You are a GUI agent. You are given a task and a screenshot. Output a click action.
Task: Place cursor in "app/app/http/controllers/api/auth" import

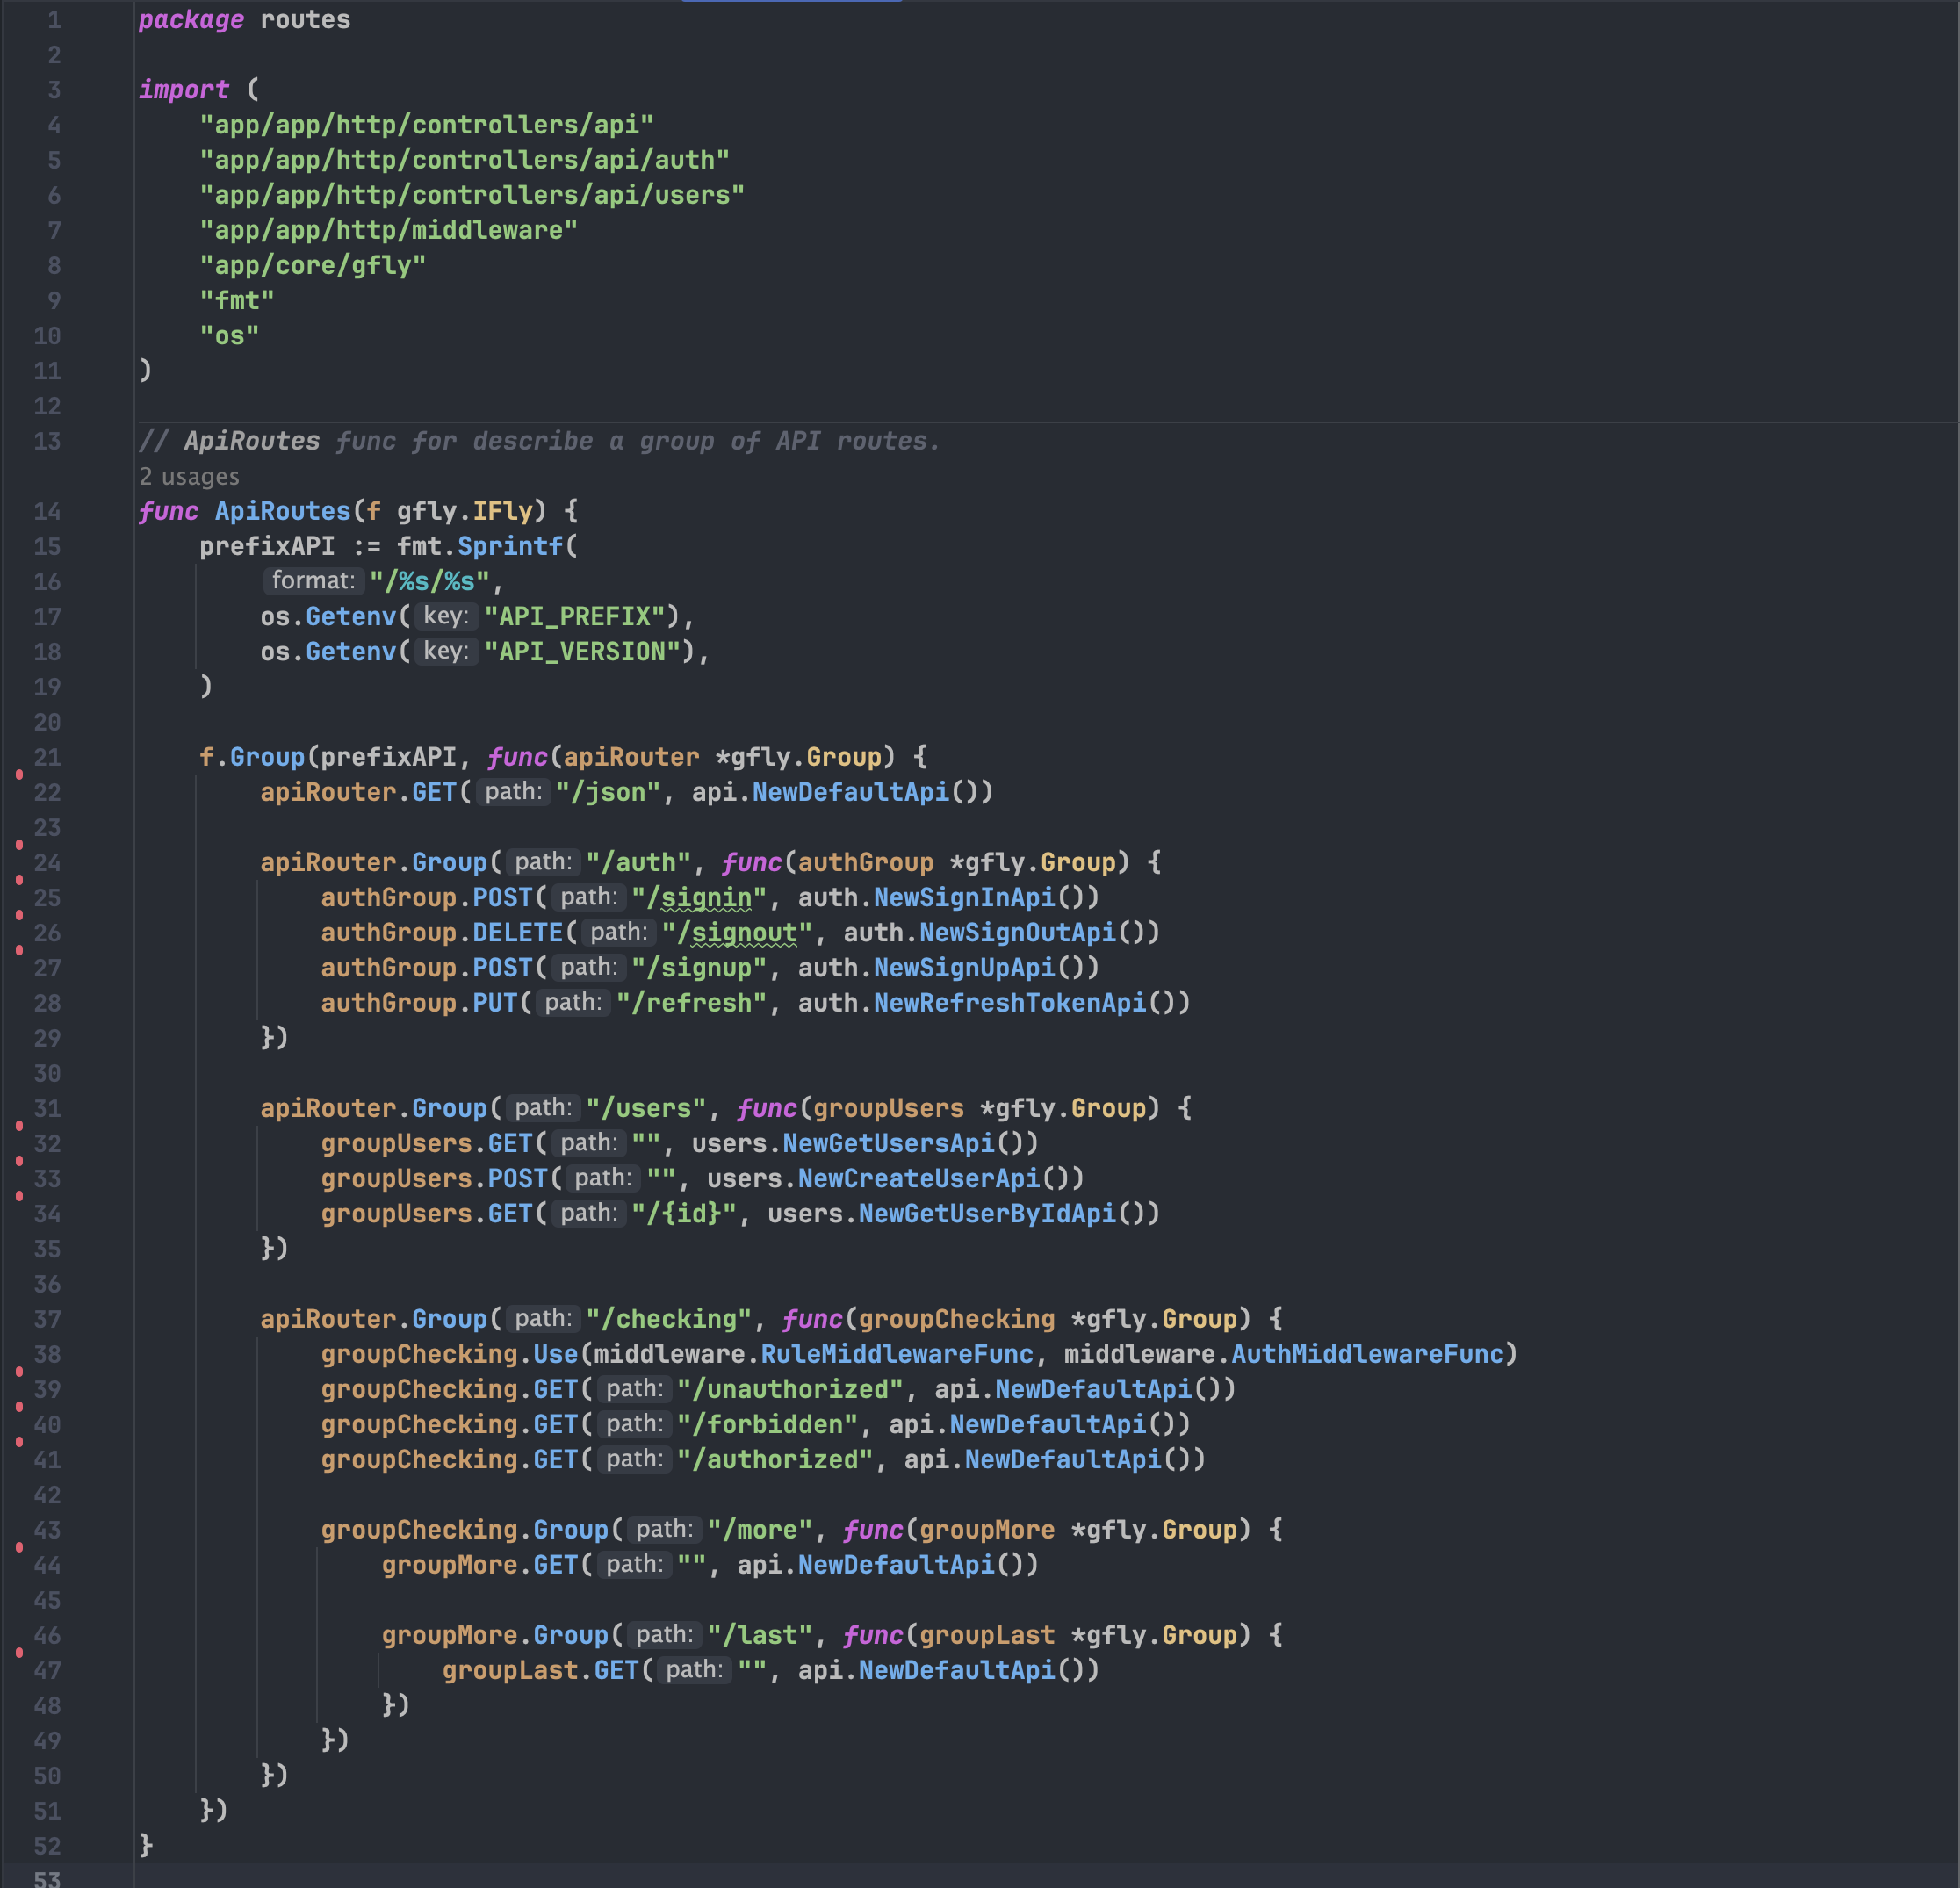pyautogui.click(x=464, y=160)
